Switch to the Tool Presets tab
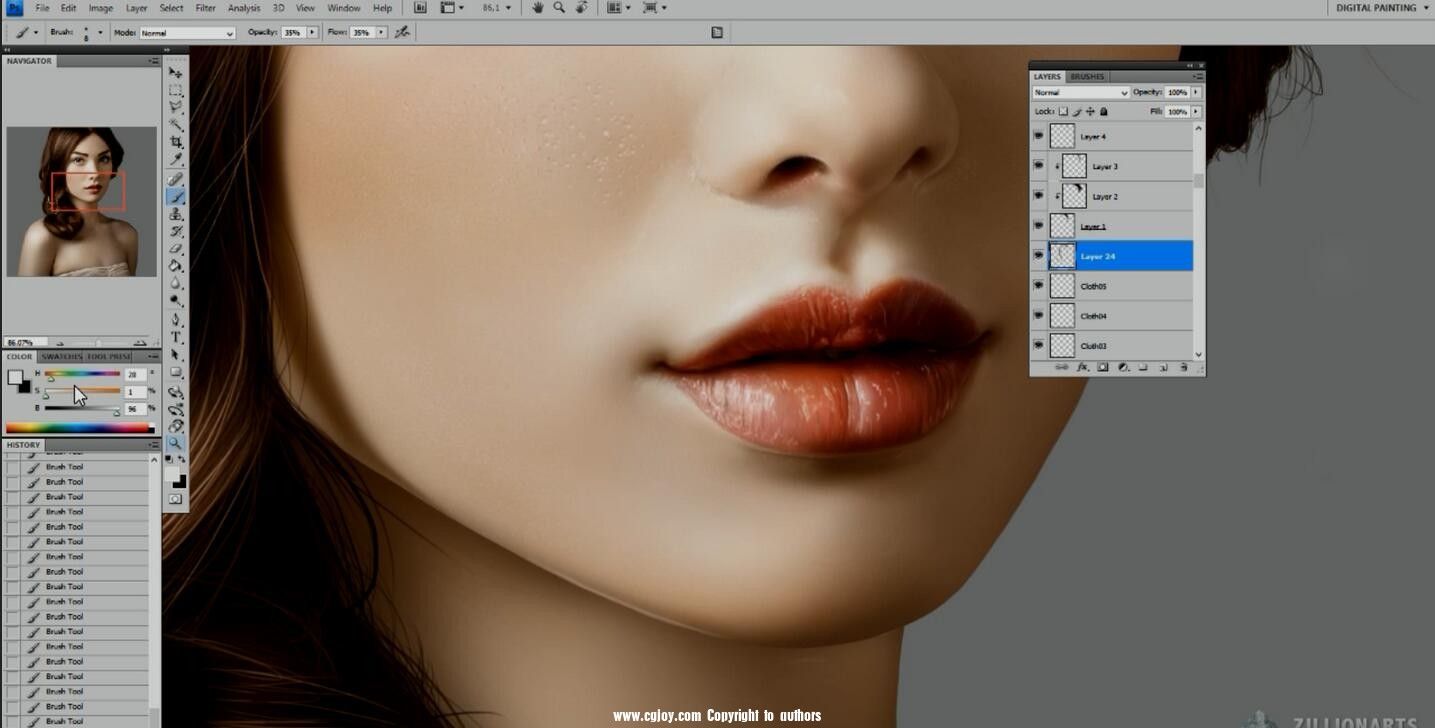 tap(108, 356)
